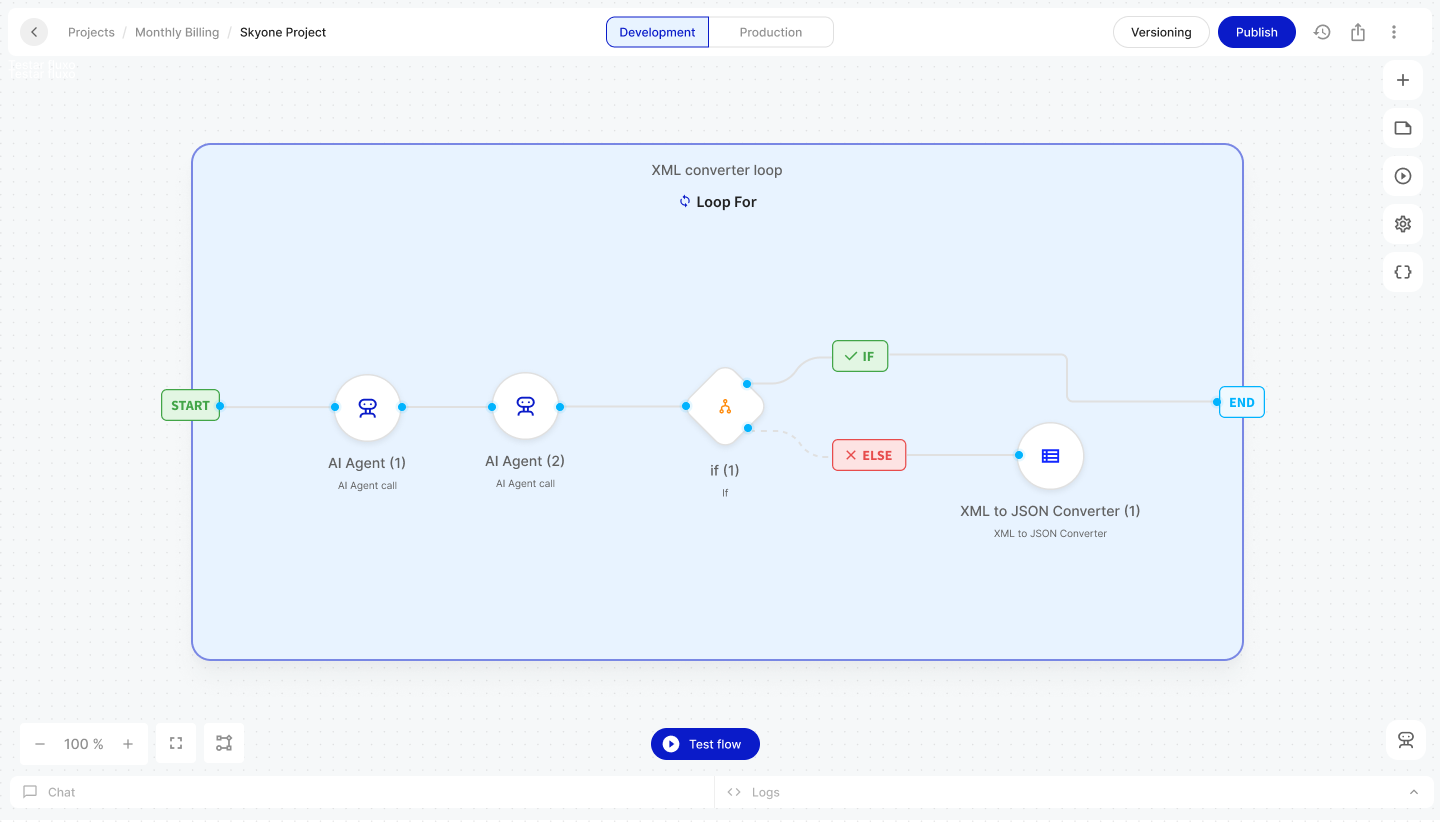Click the back arrow button
Viewport: 1440px width, 822px height.
(x=34, y=32)
